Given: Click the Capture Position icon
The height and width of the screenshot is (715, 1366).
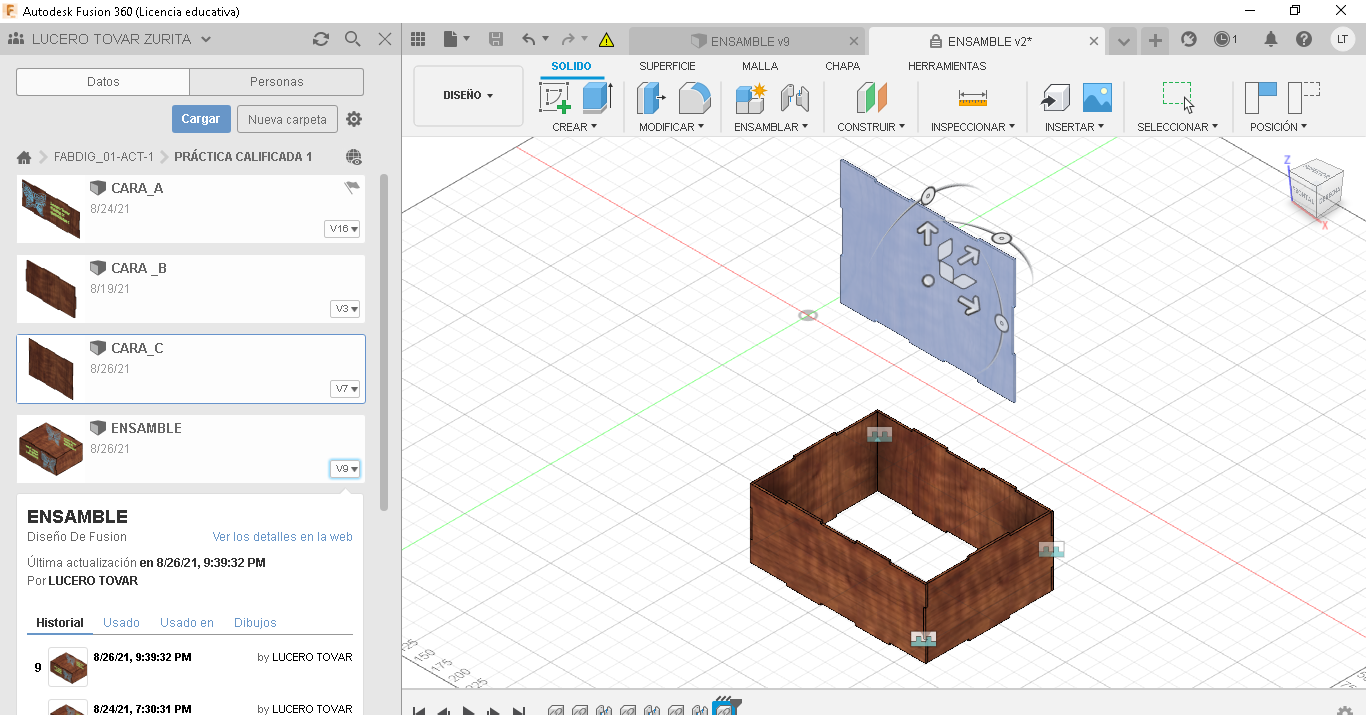Looking at the screenshot, I should point(1261,98).
